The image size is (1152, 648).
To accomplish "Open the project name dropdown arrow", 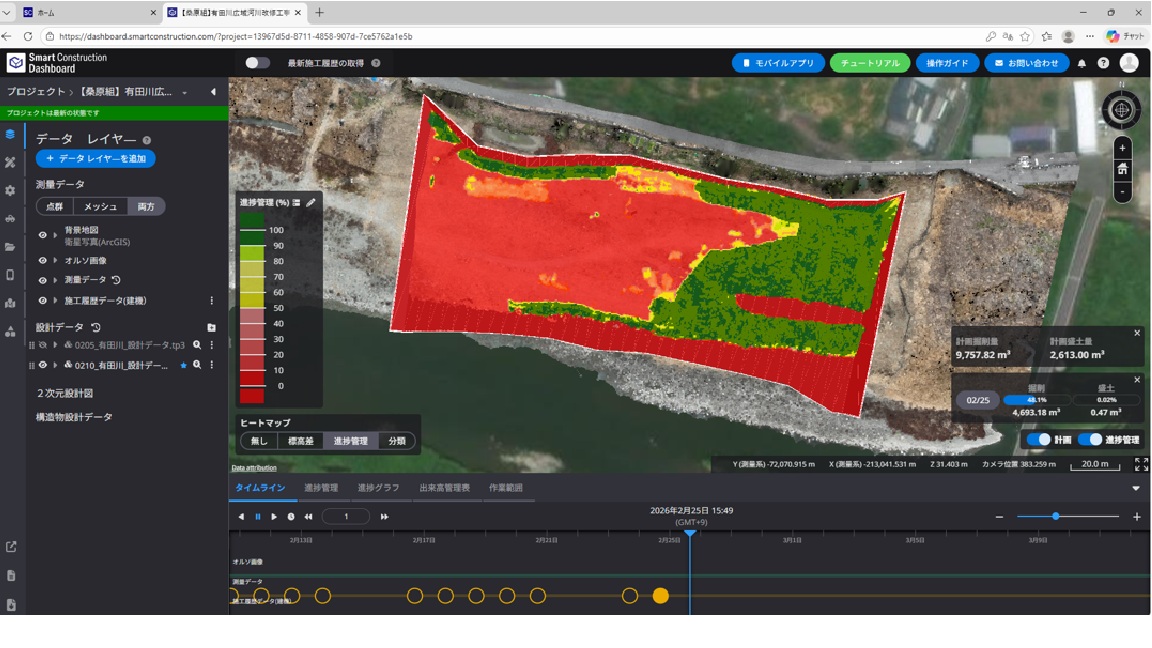I will (184, 93).
